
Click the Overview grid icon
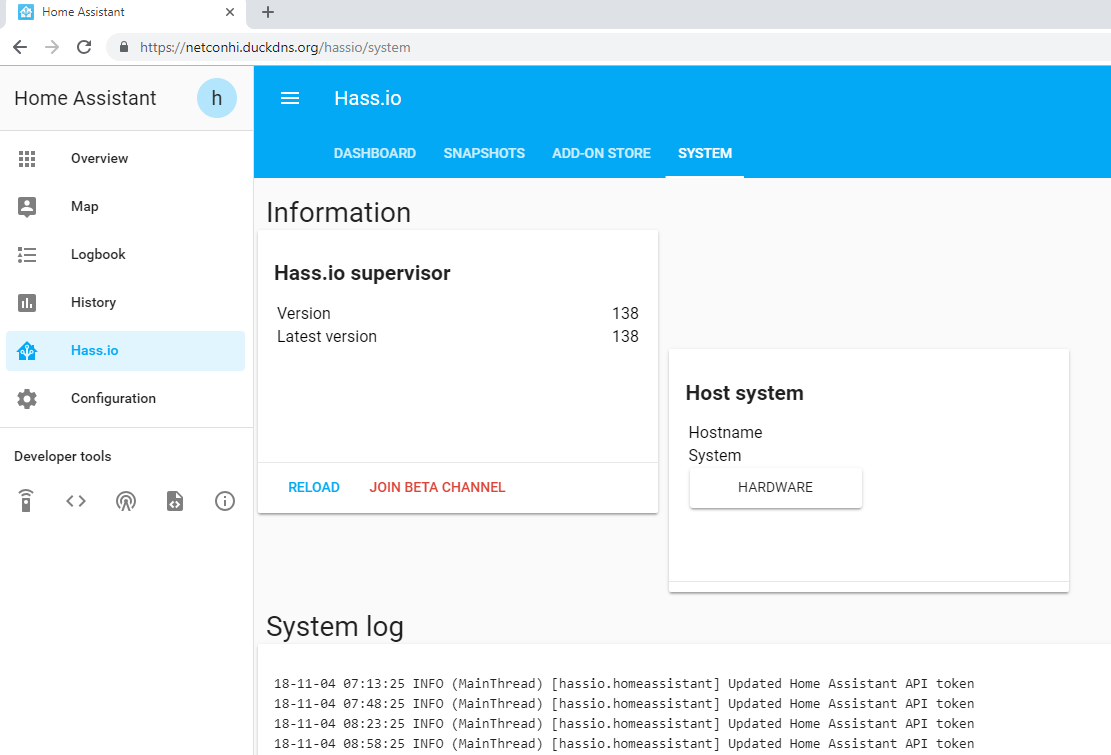click(27, 159)
